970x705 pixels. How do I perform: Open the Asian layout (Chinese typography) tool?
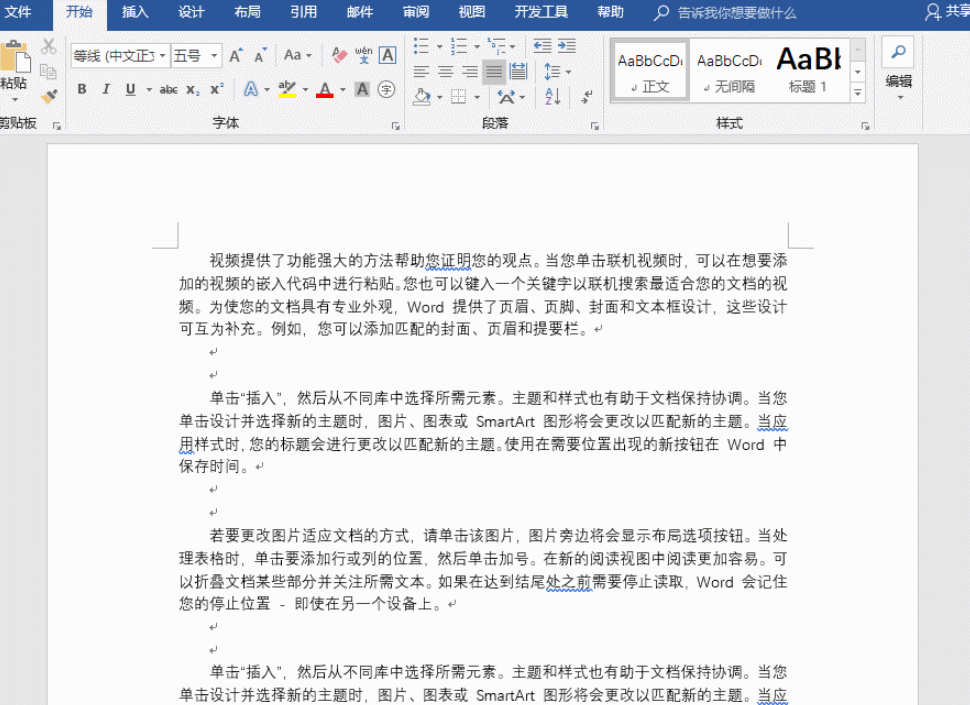coord(506,96)
